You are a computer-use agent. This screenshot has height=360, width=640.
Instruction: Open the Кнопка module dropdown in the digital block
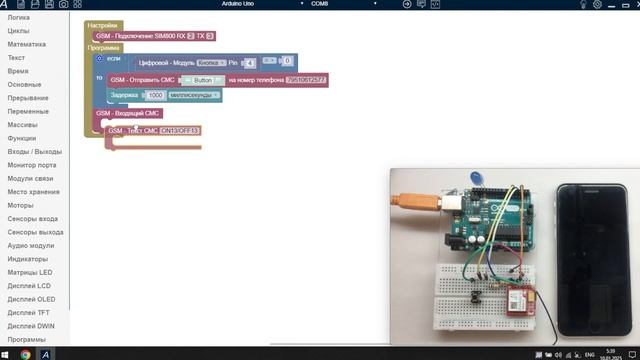pyautogui.click(x=211, y=63)
